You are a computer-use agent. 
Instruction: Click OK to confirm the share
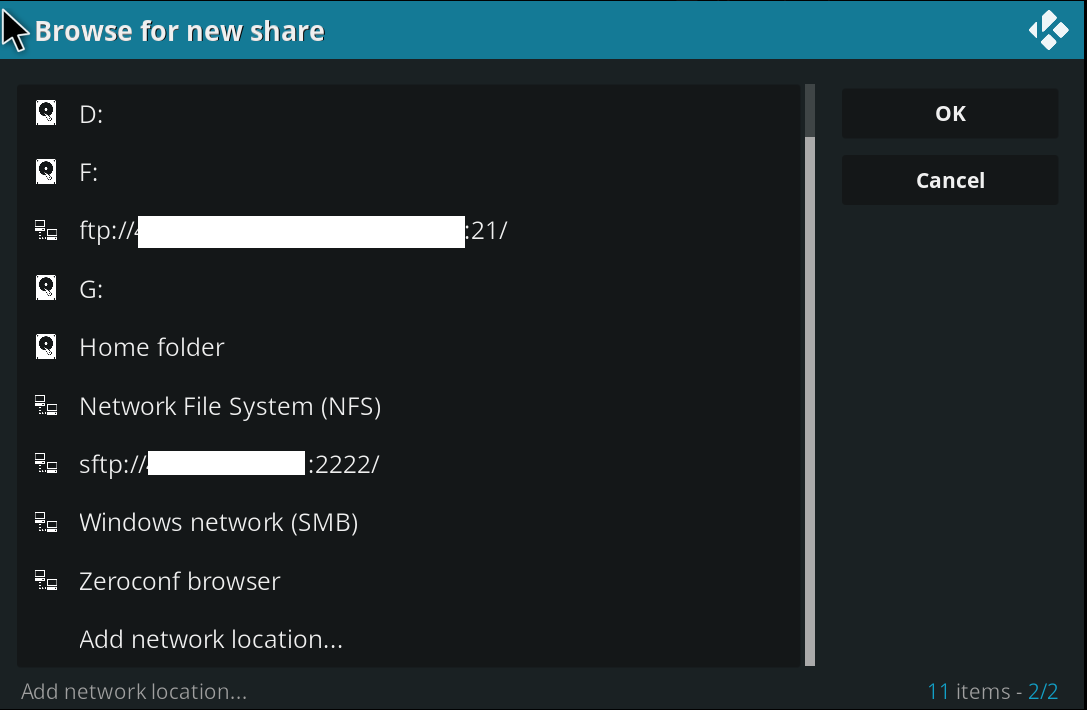click(948, 113)
